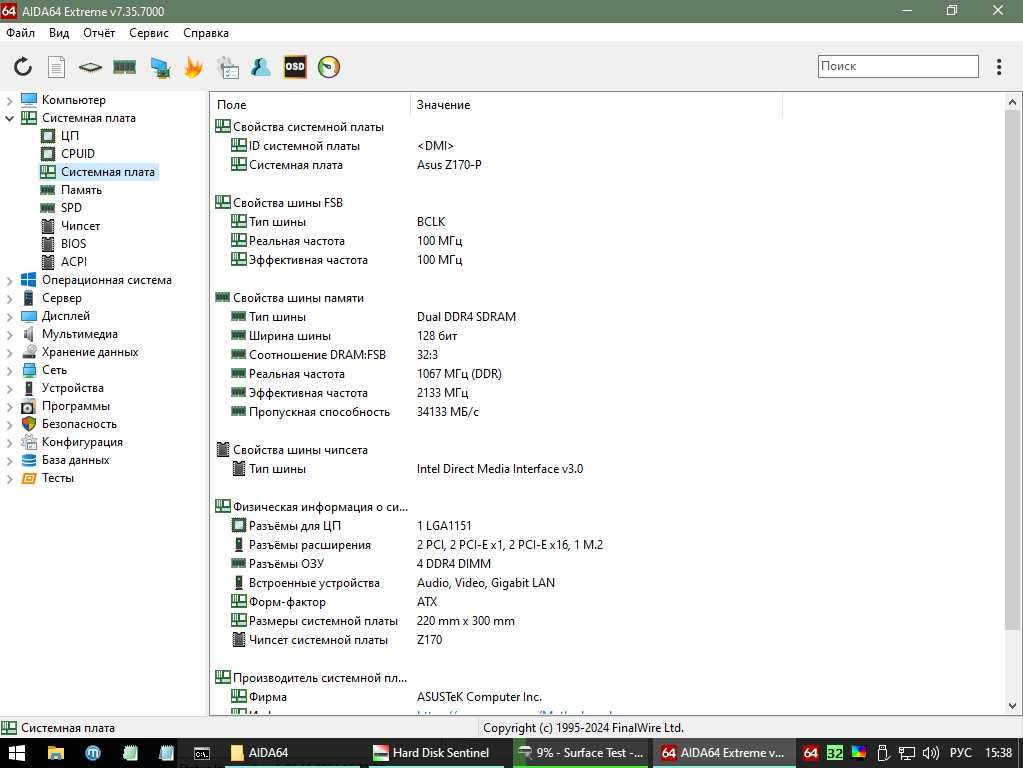1023x768 pixels.
Task: Collapse the Системная плата tree node
Action: click(9, 118)
